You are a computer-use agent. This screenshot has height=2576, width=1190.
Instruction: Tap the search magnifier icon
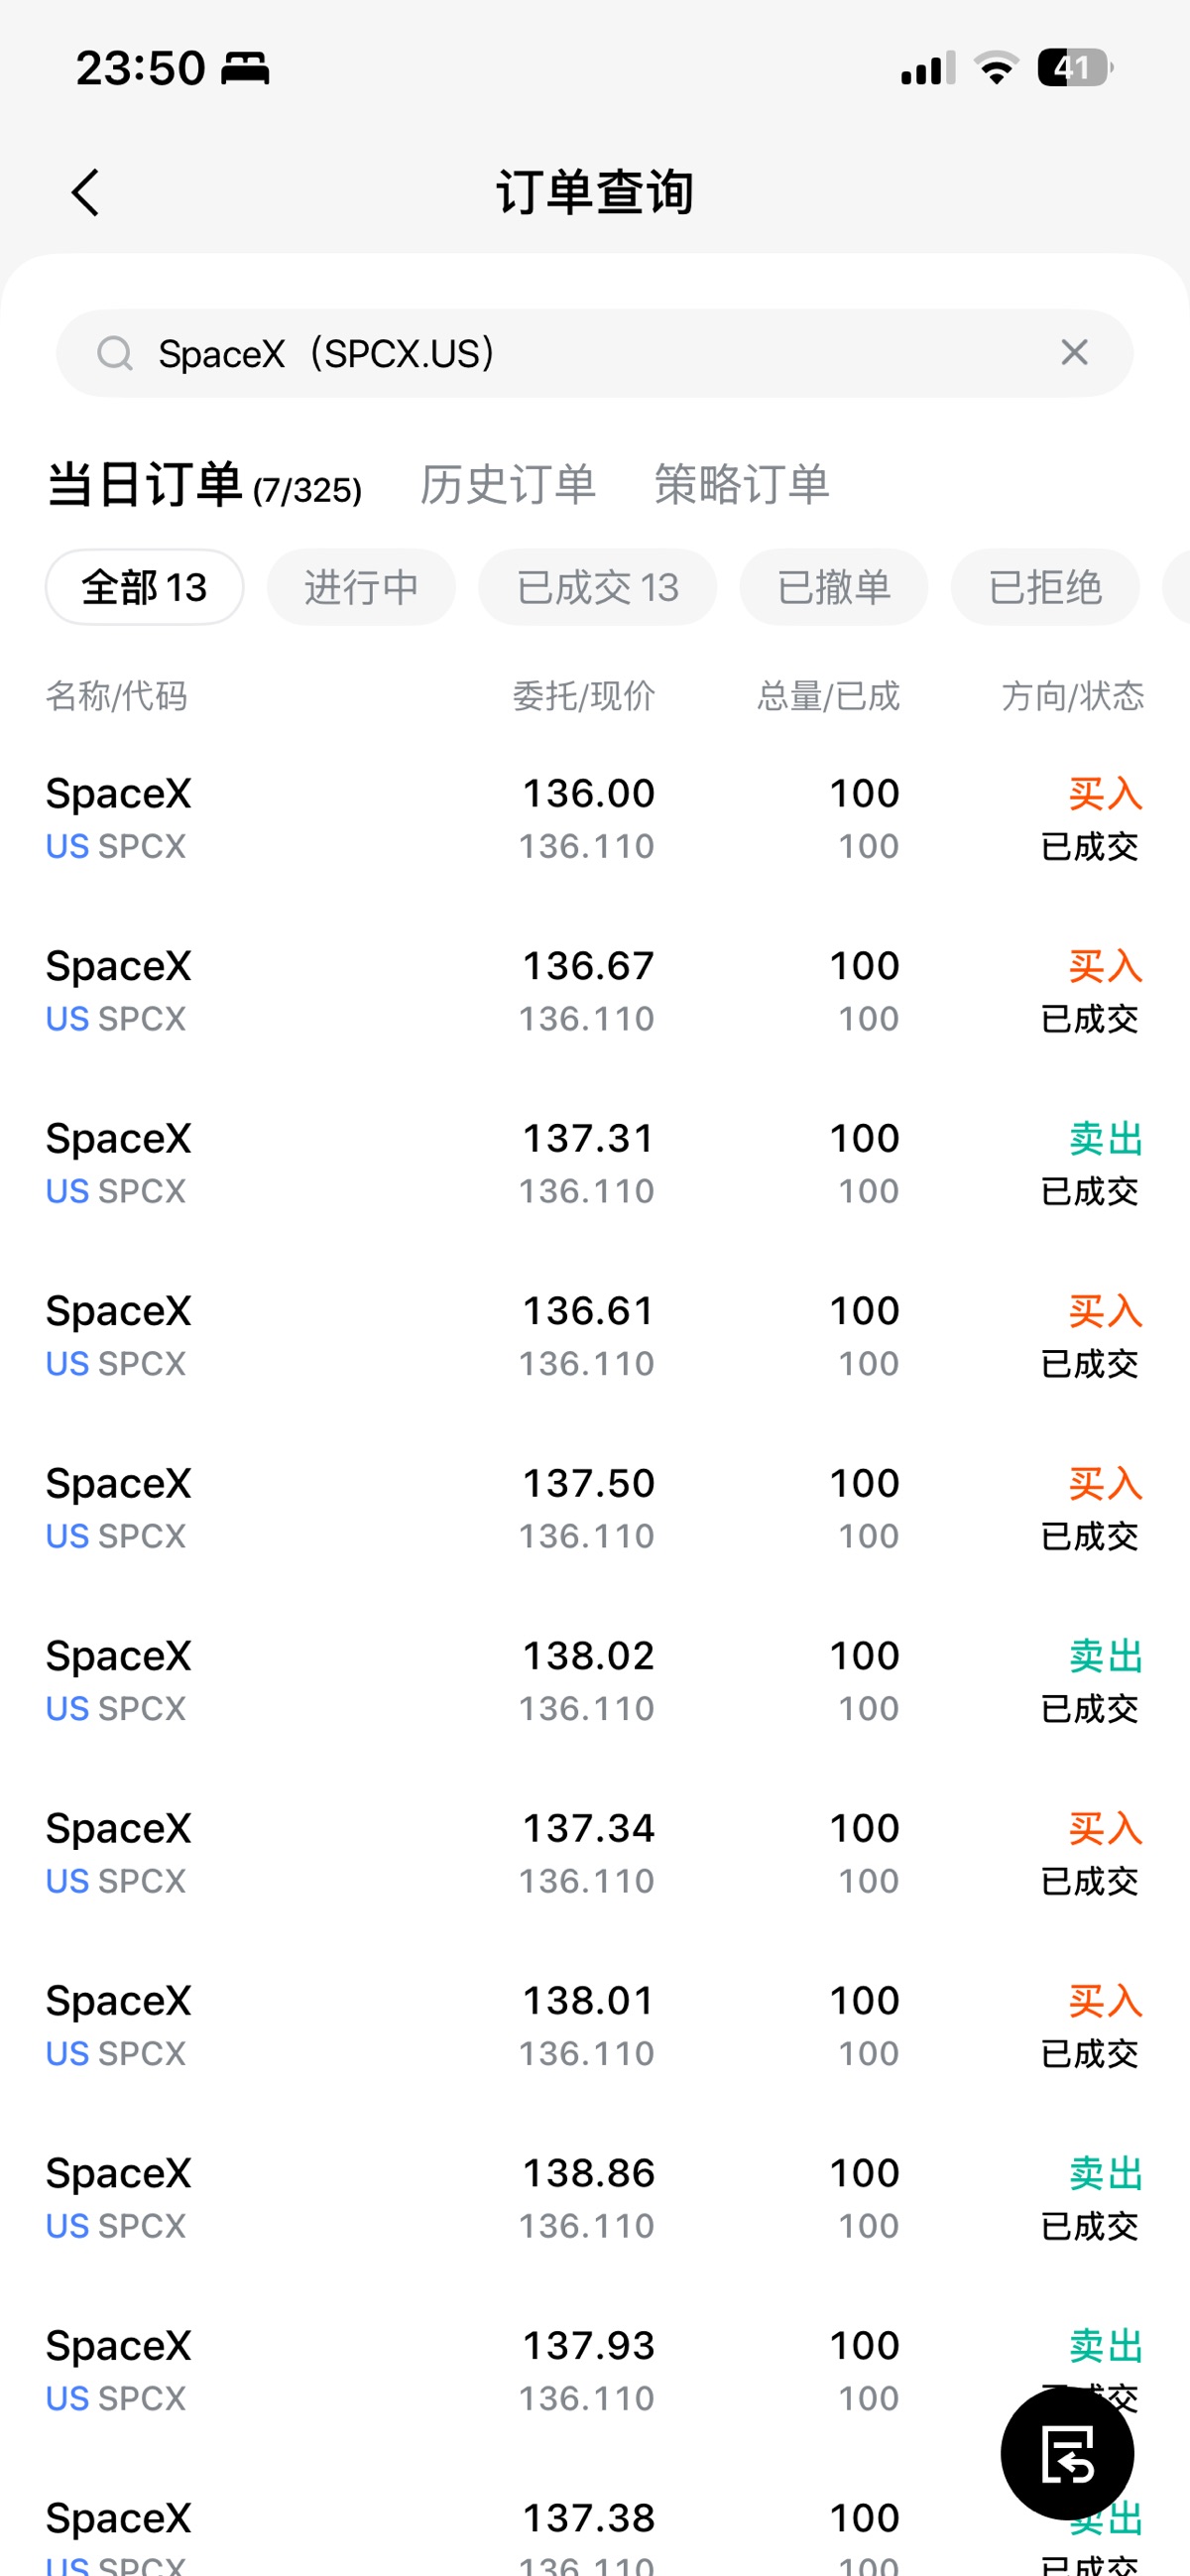pos(115,353)
